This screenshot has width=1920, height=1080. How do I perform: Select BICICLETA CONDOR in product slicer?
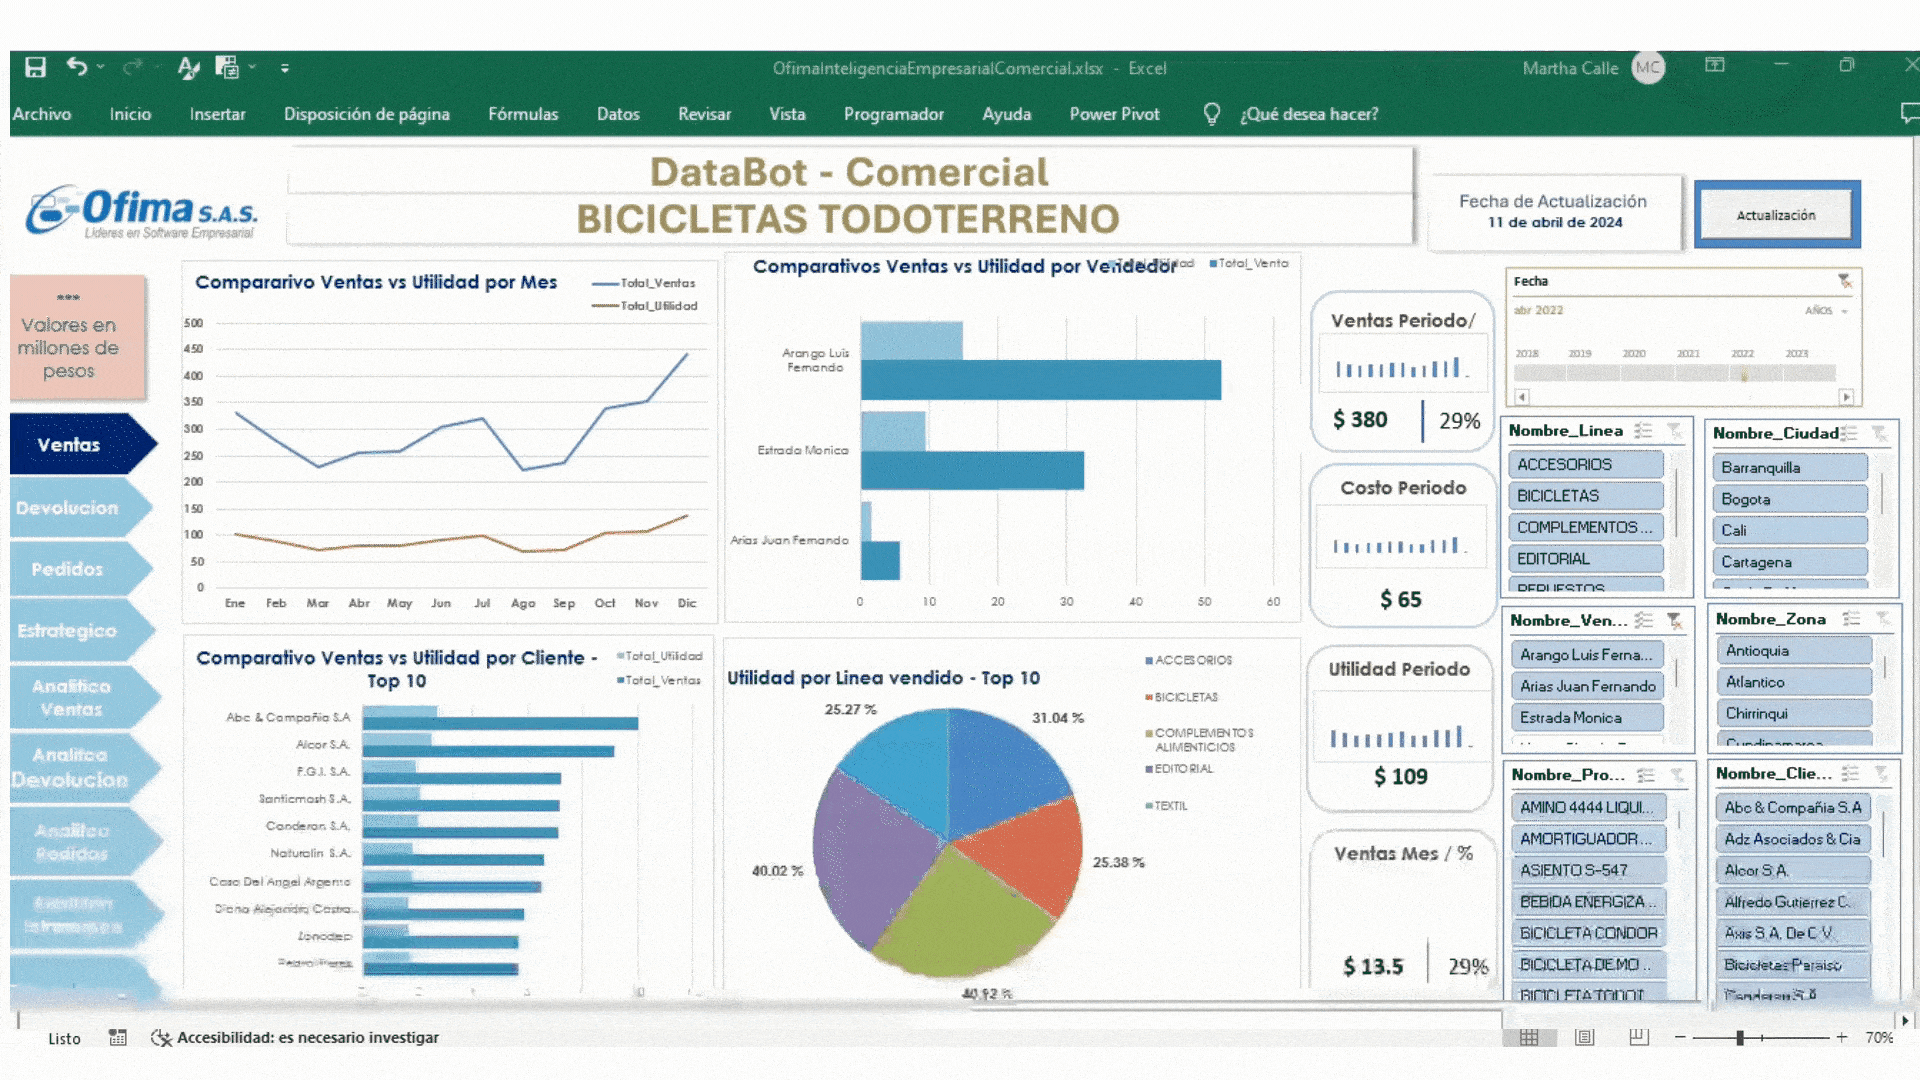click(1589, 933)
